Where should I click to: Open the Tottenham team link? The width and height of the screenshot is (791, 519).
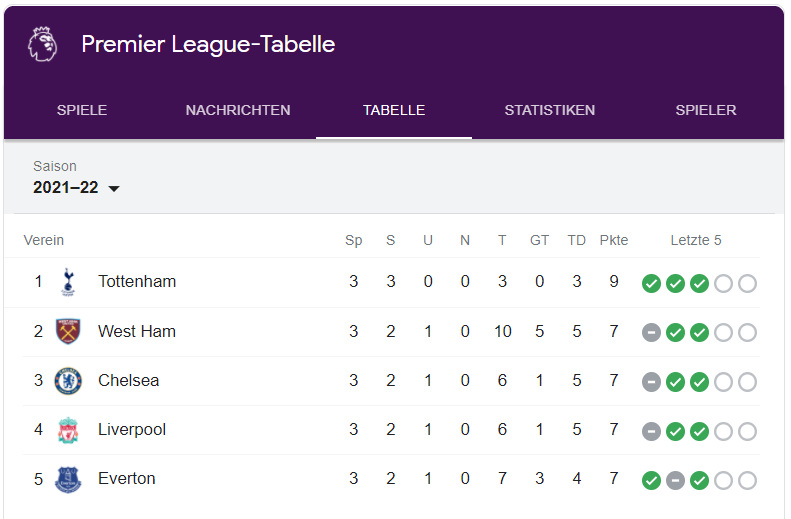[137, 282]
